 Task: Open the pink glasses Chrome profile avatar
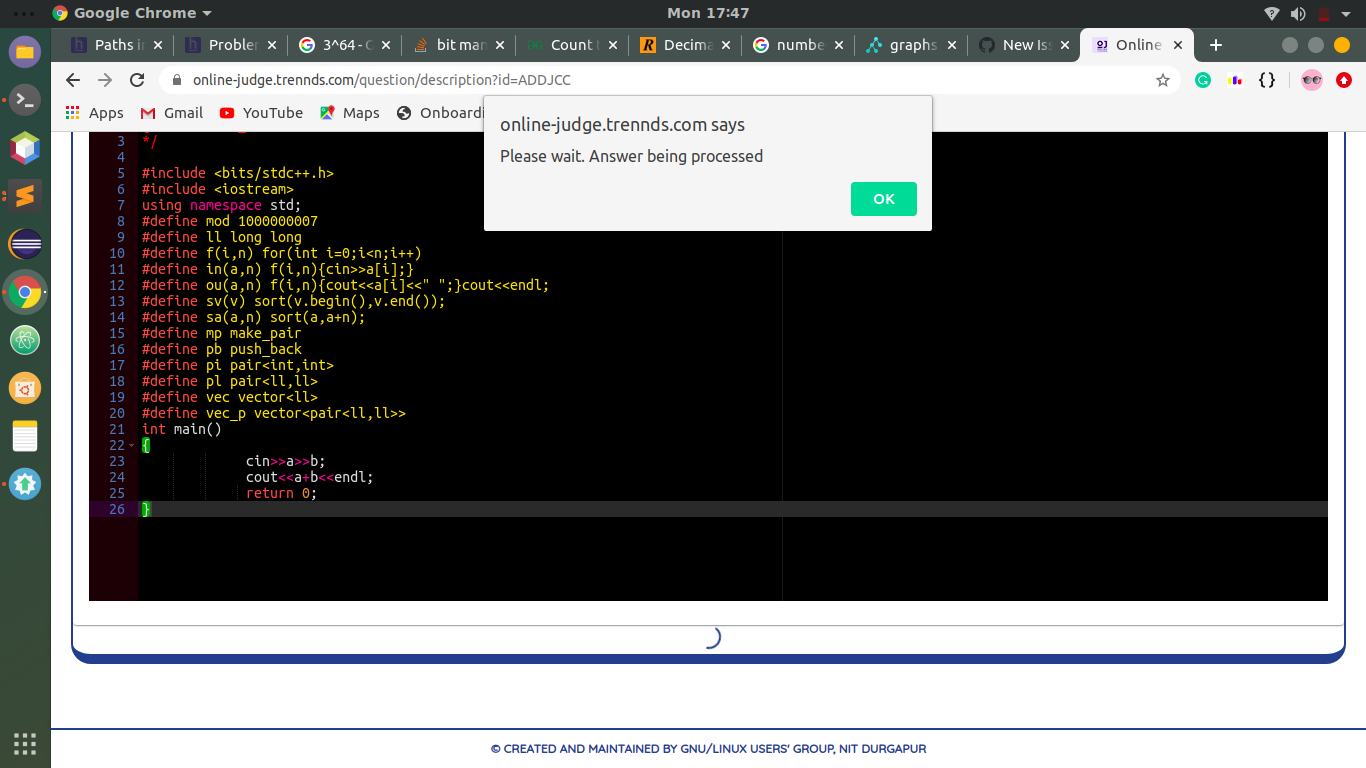pos(1312,79)
